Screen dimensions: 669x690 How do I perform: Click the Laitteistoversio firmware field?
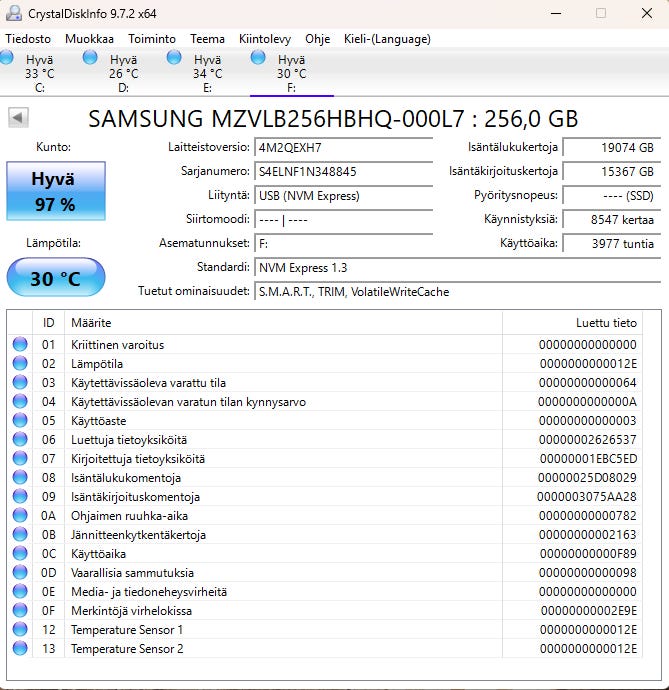pyautogui.click(x=344, y=147)
